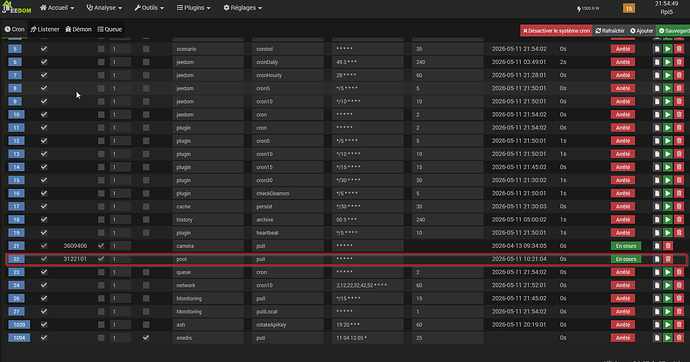This screenshot has width=690, height=362.
Task: Open the Réglages dropdown menu
Action: click(x=243, y=8)
